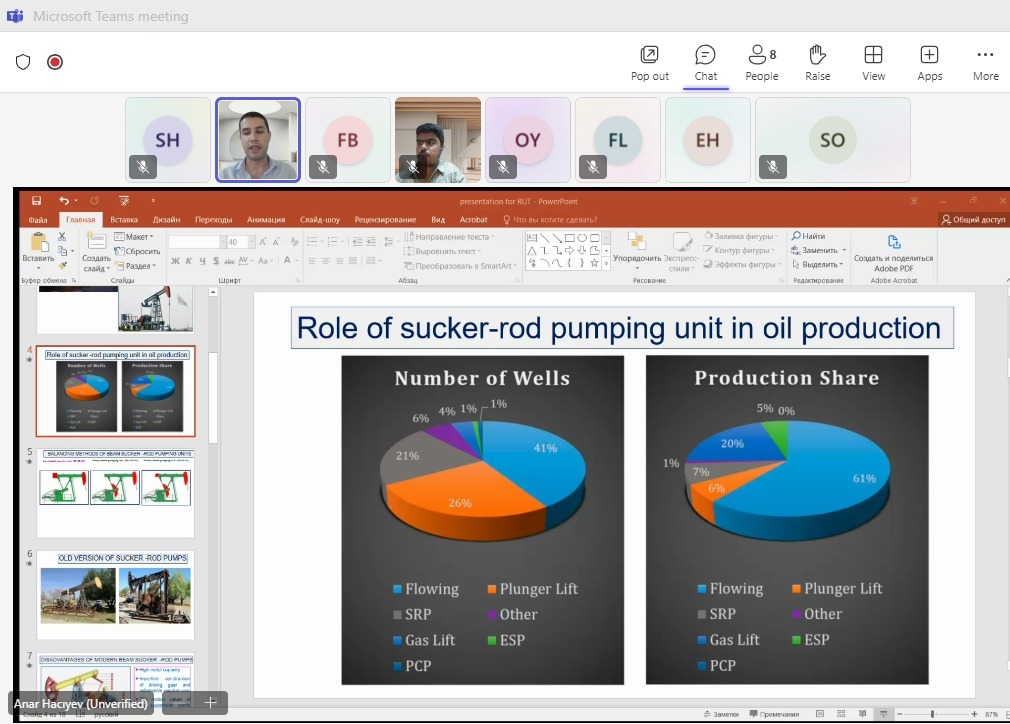Click the muted mic icon on SO tile
Image resolution: width=1010 pixels, height=724 pixels.
tap(773, 167)
